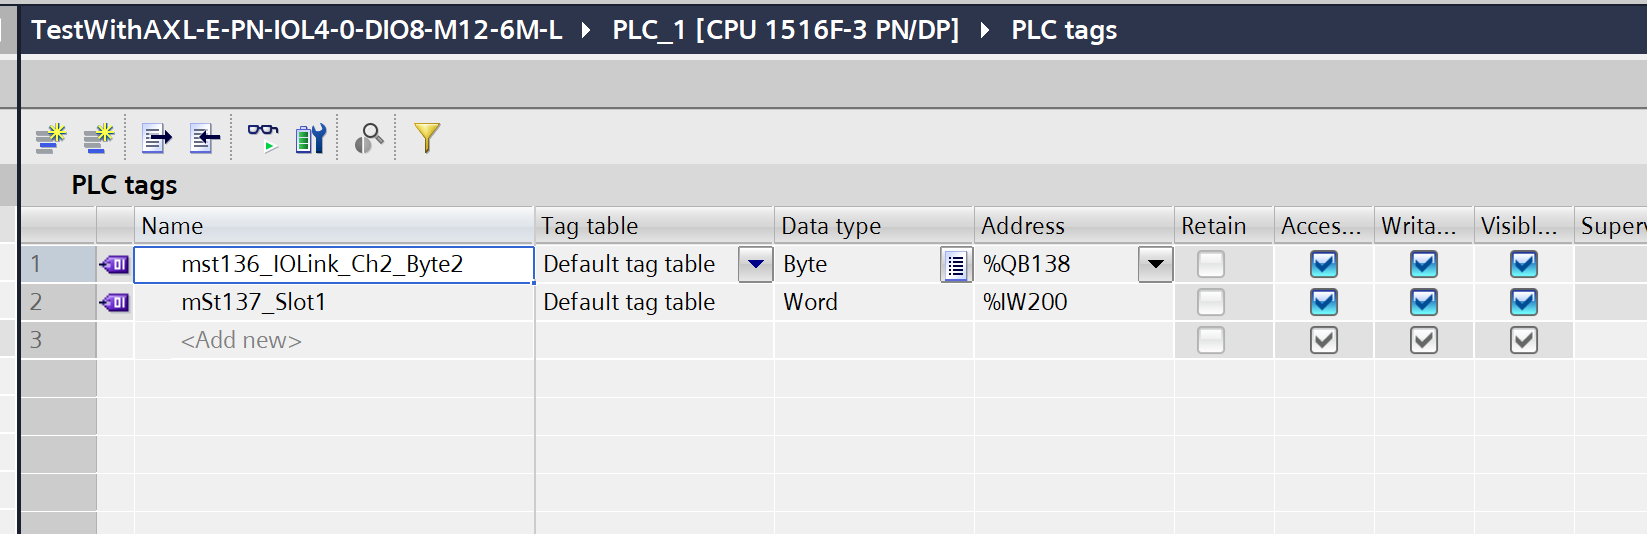
Task: Click the <Add new> tag cell
Action: coord(241,340)
